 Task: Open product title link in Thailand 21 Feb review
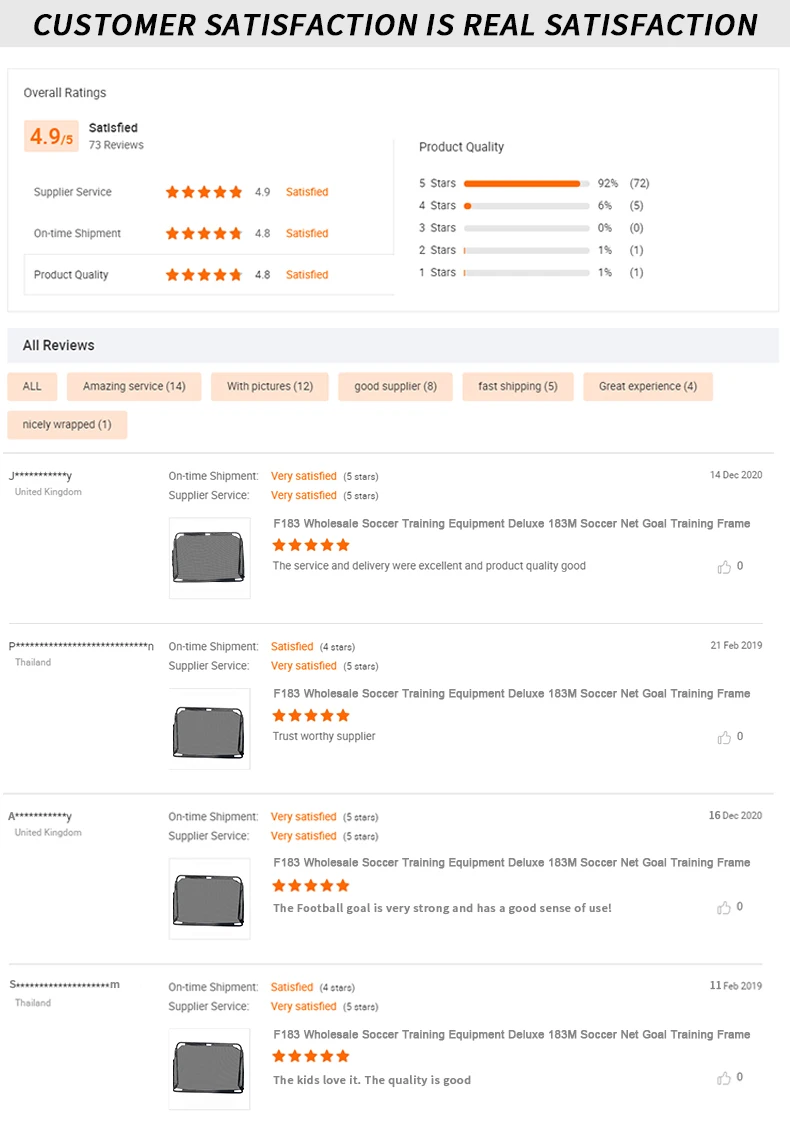tap(511, 694)
